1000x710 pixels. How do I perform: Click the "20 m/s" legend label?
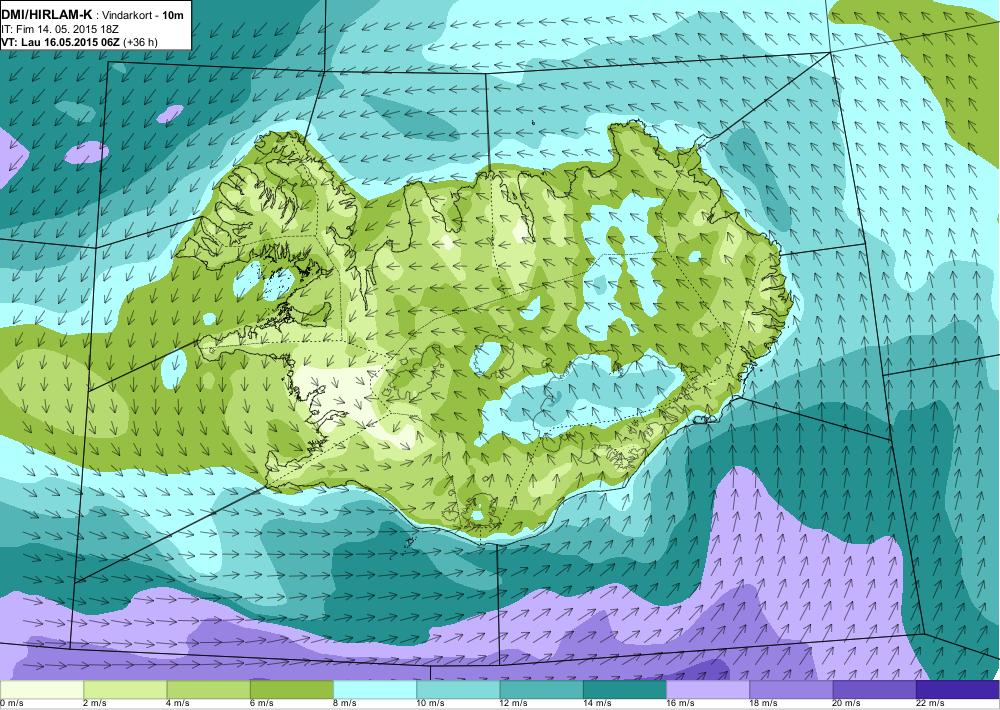click(x=848, y=703)
